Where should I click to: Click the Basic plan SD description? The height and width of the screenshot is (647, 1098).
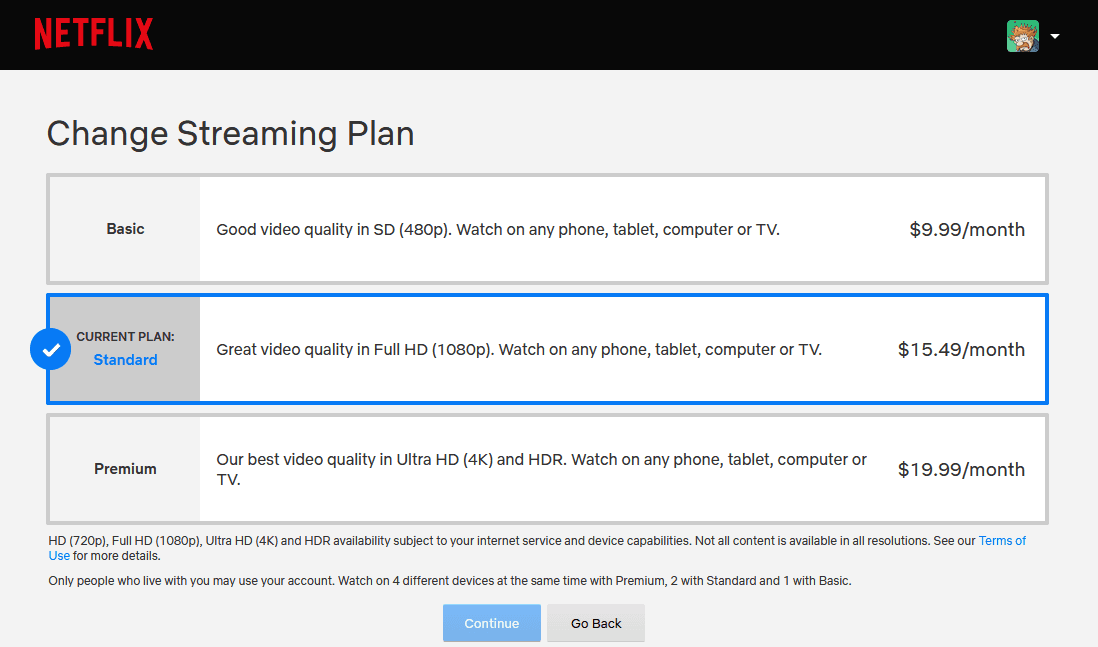(498, 230)
